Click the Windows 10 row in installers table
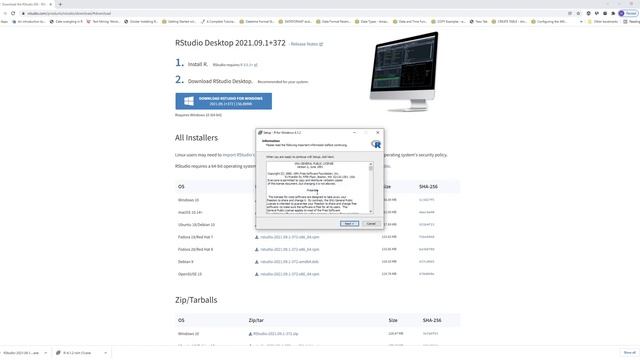640x360 pixels. 188,200
